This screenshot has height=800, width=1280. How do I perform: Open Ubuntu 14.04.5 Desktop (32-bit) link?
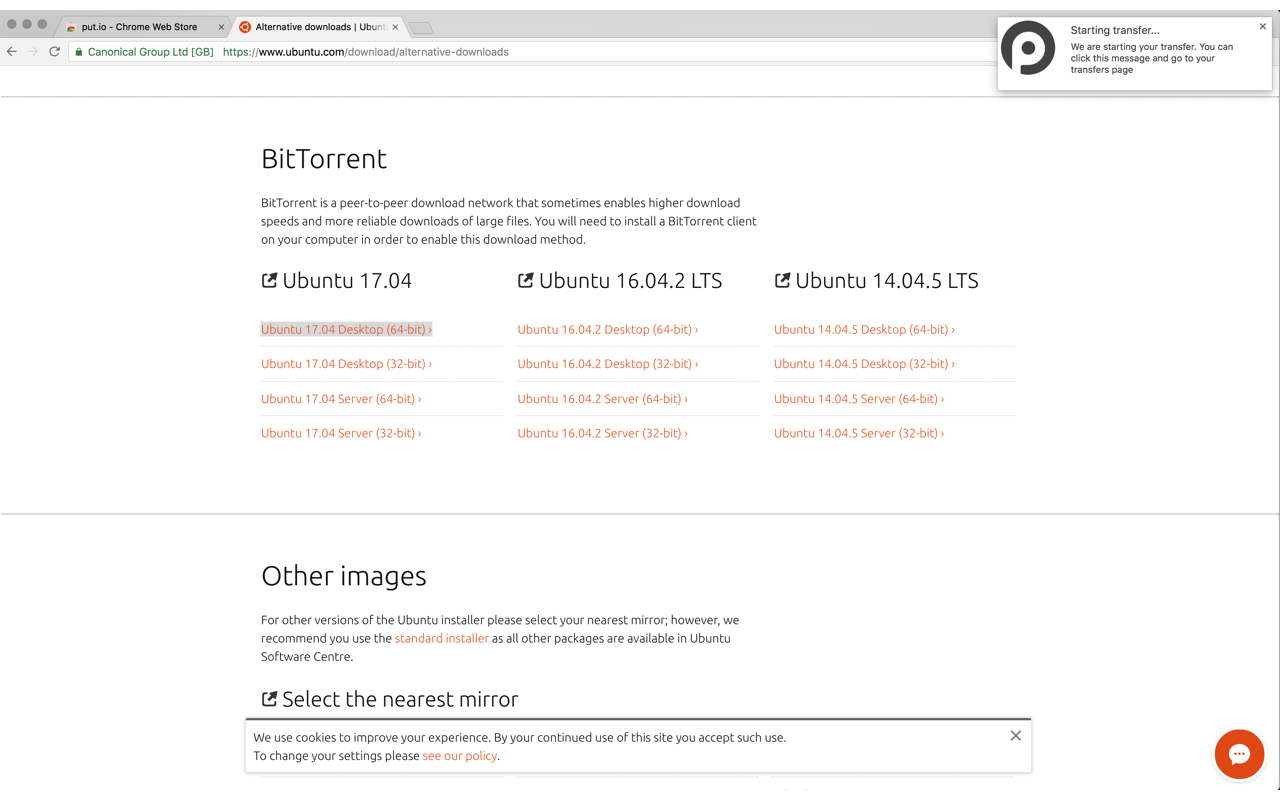[x=864, y=364]
